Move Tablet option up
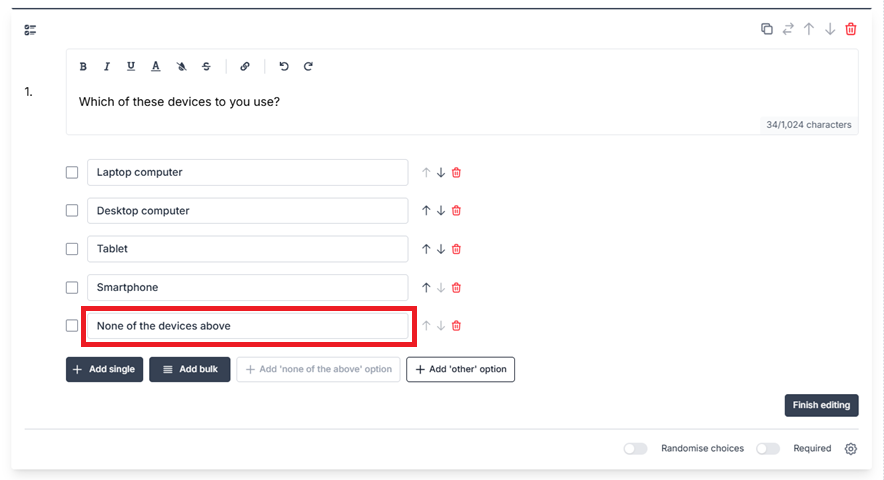 [426, 249]
